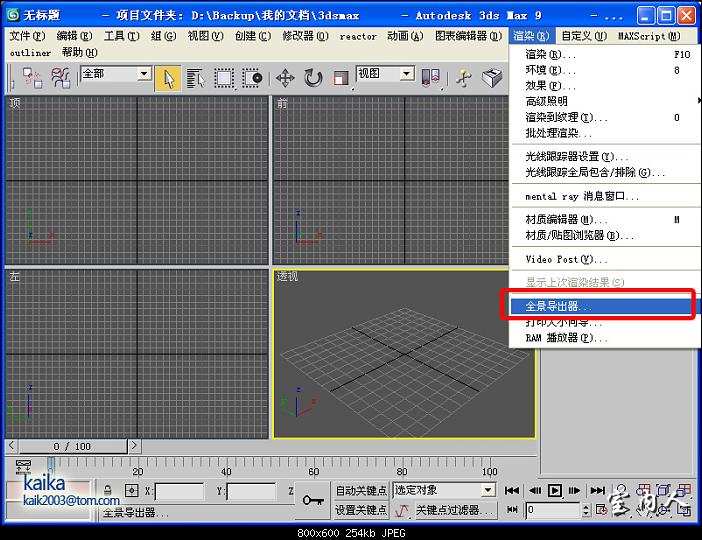Toggle the 设置关键点 button
The height and width of the screenshot is (540, 702).
point(361,510)
